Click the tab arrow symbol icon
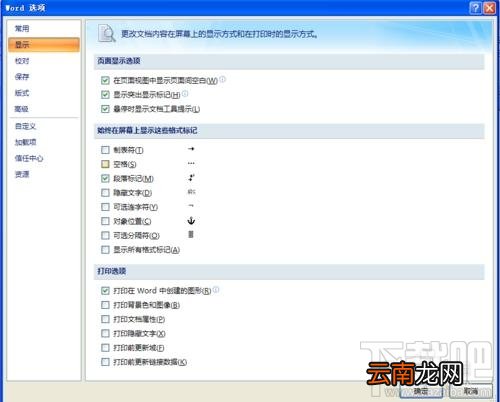This screenshot has height=402, width=500. pyautogui.click(x=191, y=149)
